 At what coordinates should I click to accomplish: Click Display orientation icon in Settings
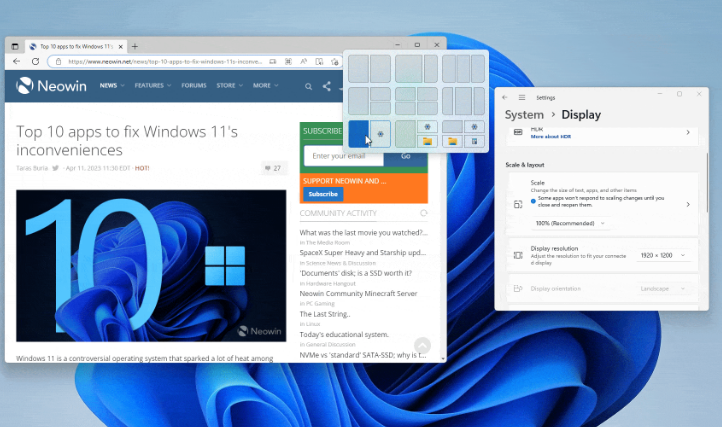[x=518, y=289]
